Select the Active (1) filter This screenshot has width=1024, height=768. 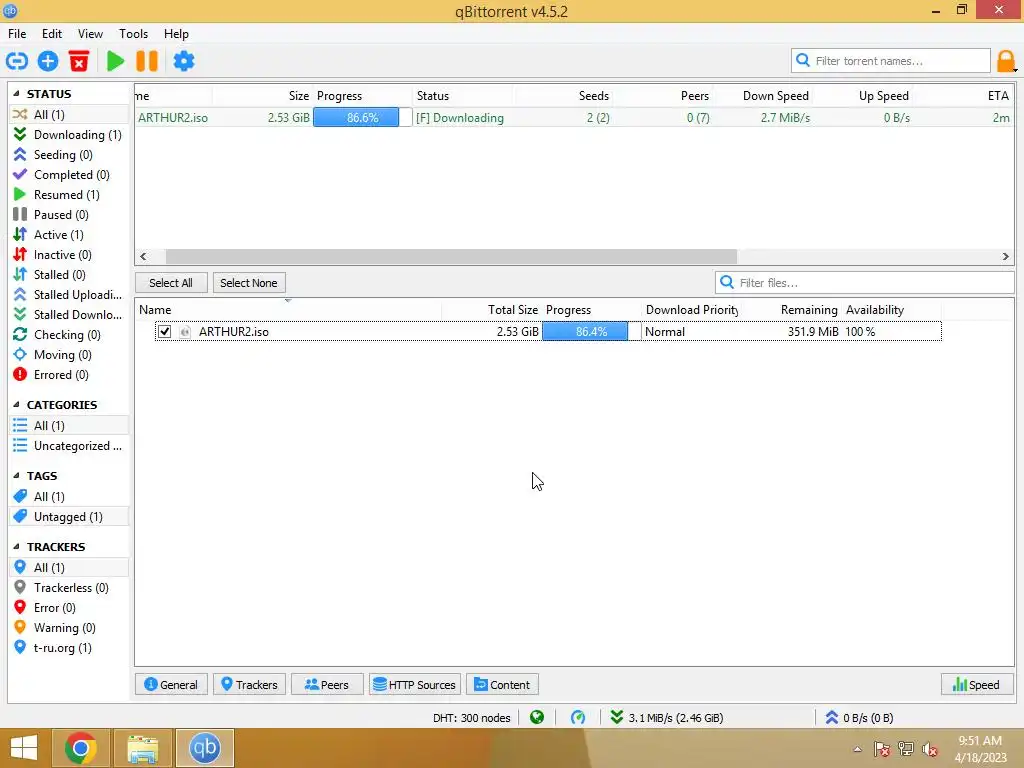[x=68, y=234]
